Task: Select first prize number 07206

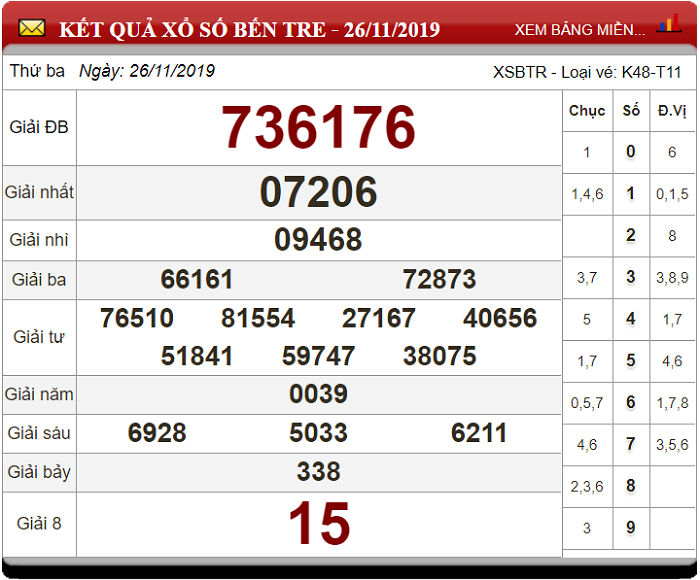Action: click(319, 192)
